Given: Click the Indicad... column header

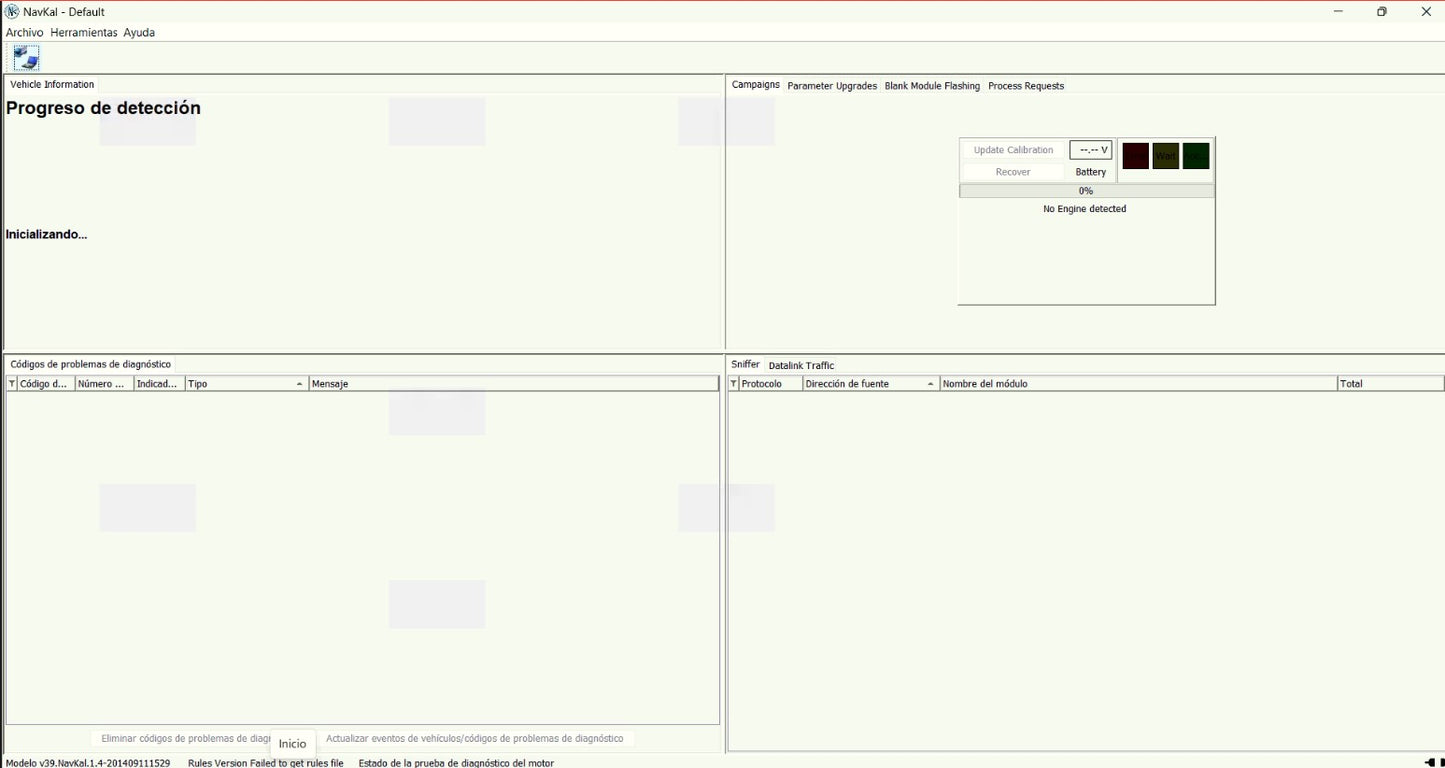Looking at the screenshot, I should pyautogui.click(x=159, y=384).
